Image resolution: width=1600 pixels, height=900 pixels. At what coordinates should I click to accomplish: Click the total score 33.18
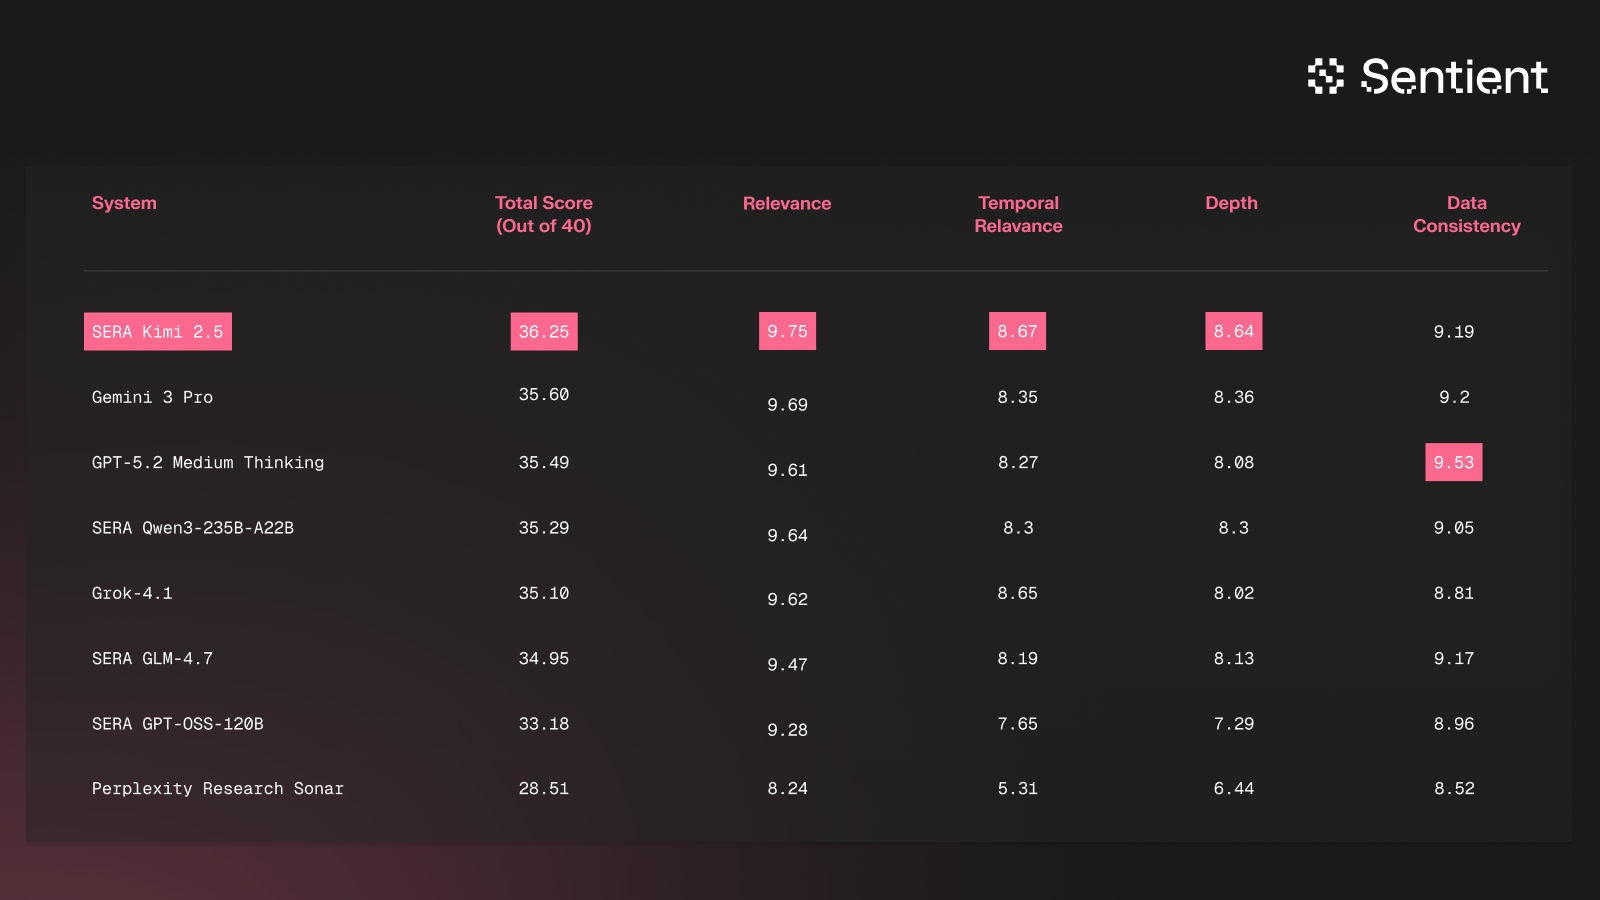pyautogui.click(x=544, y=724)
